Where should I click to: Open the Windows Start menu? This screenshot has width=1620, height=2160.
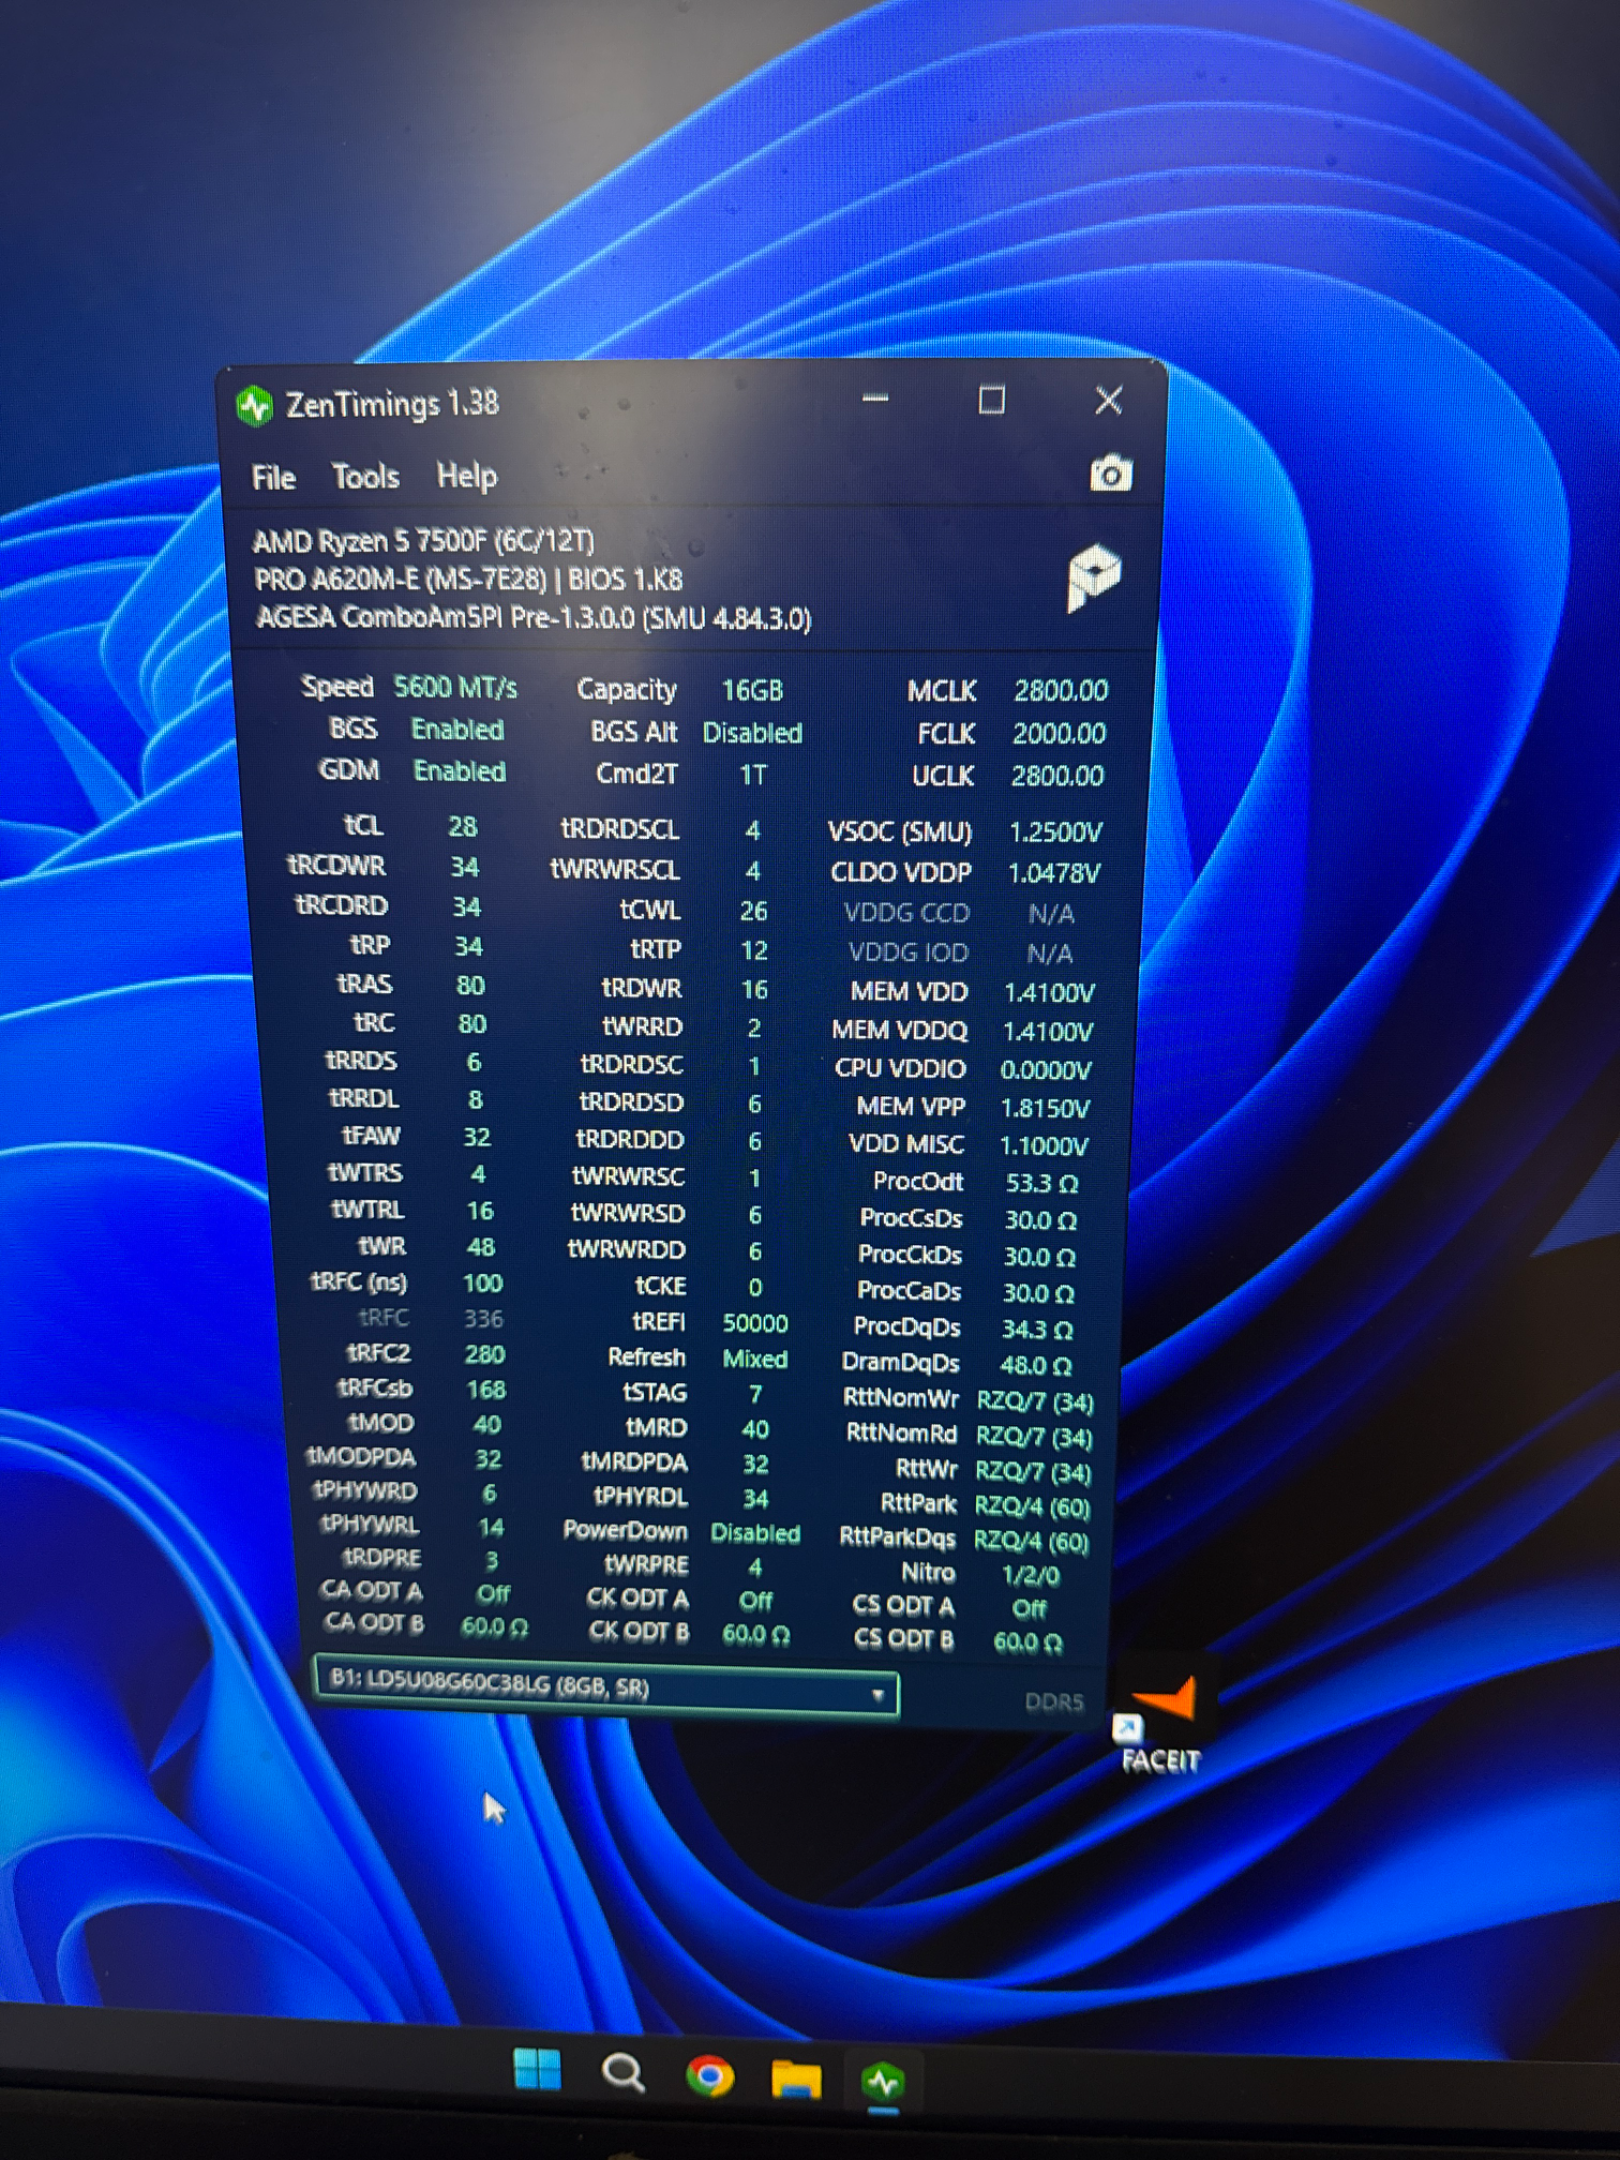pos(537,2070)
